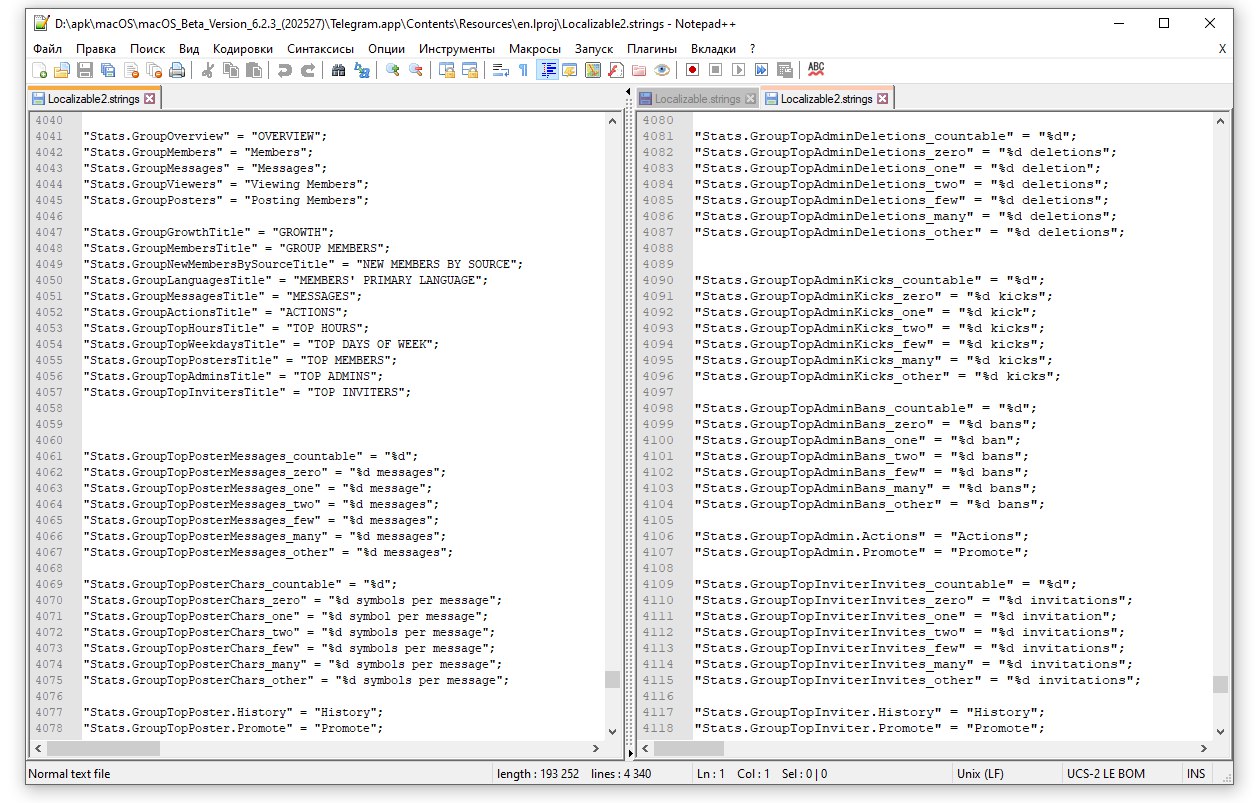
Task: Toggle the indent guide button
Action: [x=547, y=70]
